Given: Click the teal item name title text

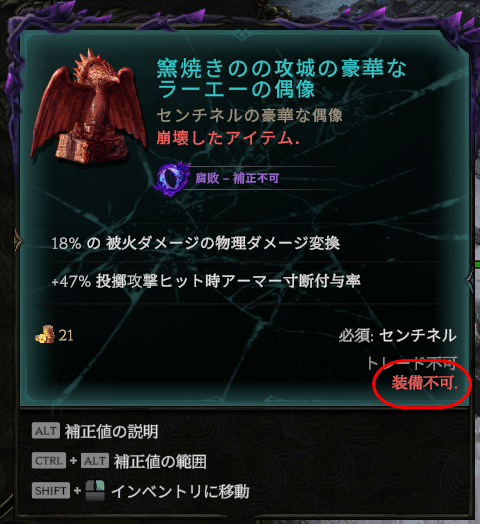Looking at the screenshot, I should coord(281,79).
